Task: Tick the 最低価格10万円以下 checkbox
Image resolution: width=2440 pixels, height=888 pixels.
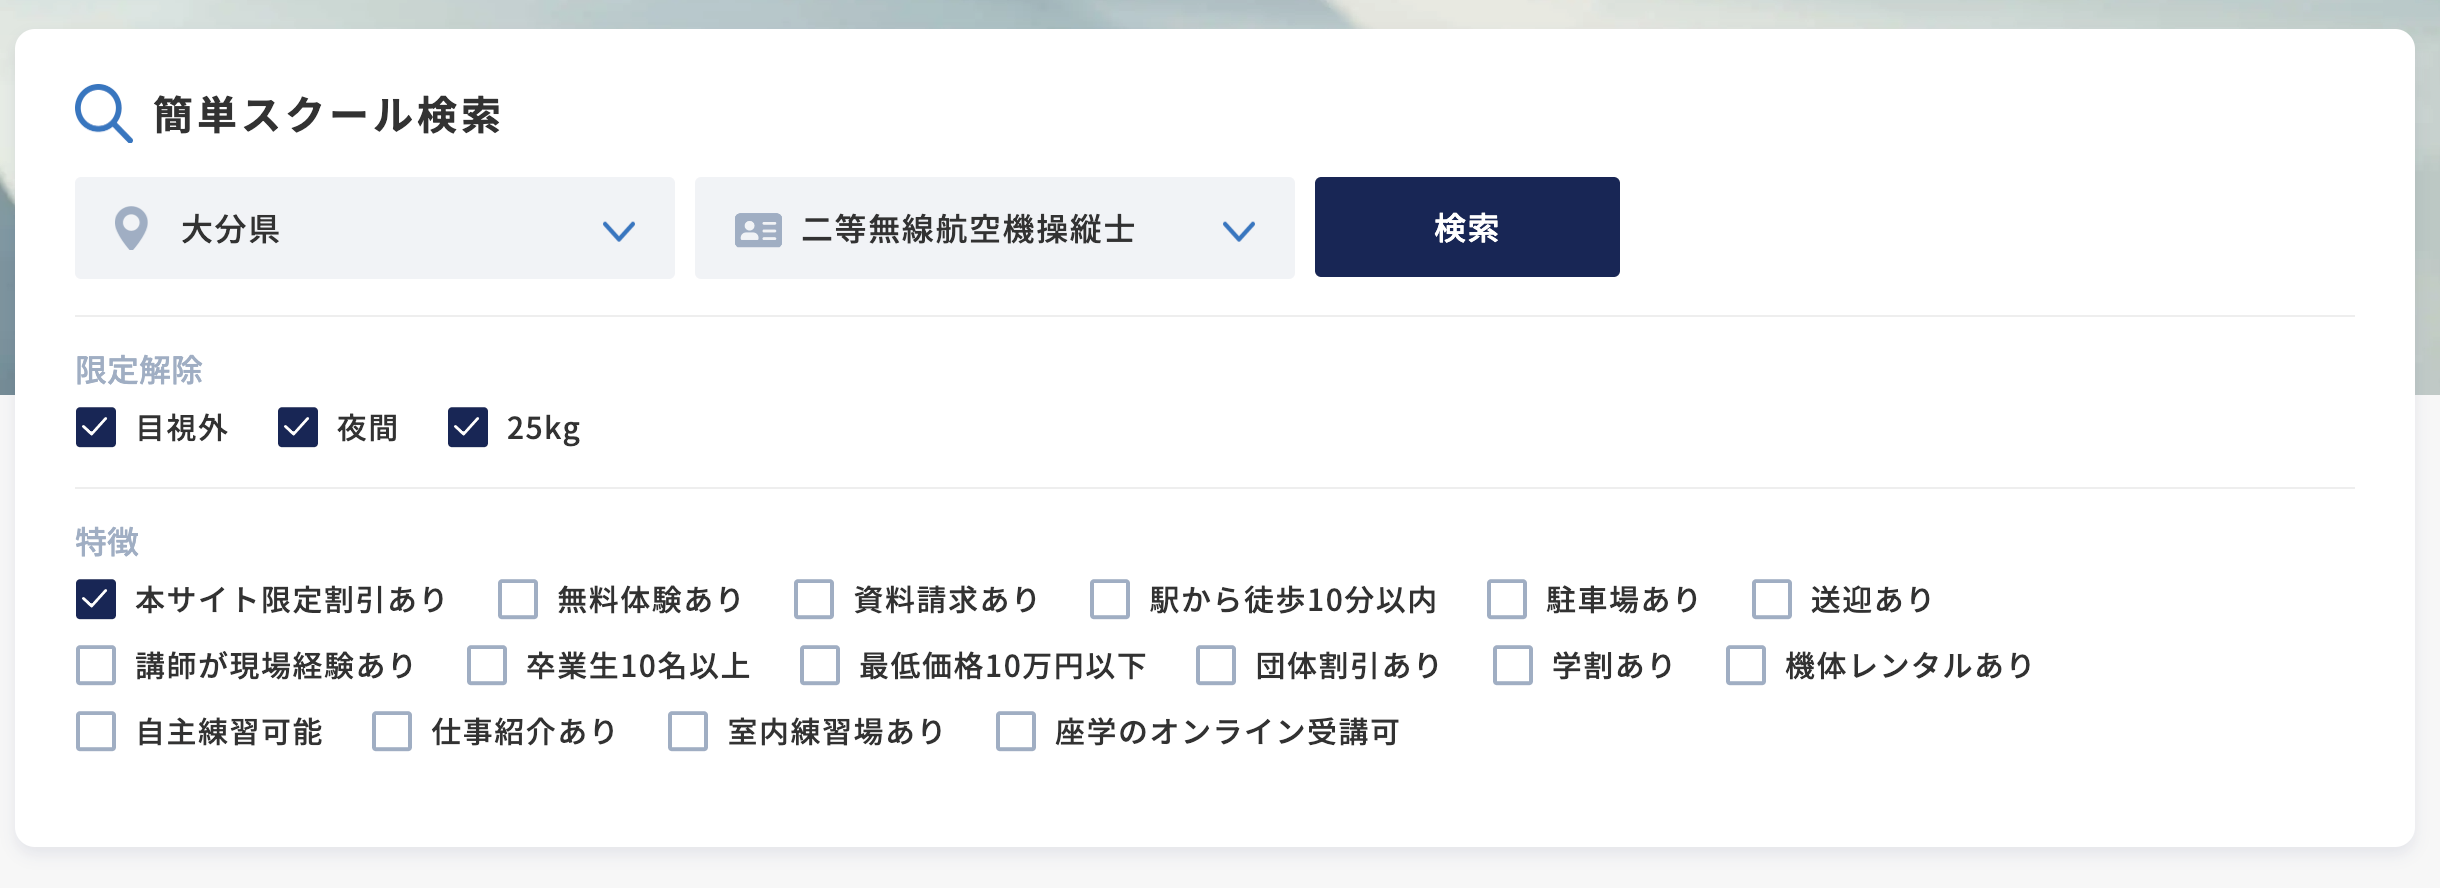Action: tap(820, 666)
